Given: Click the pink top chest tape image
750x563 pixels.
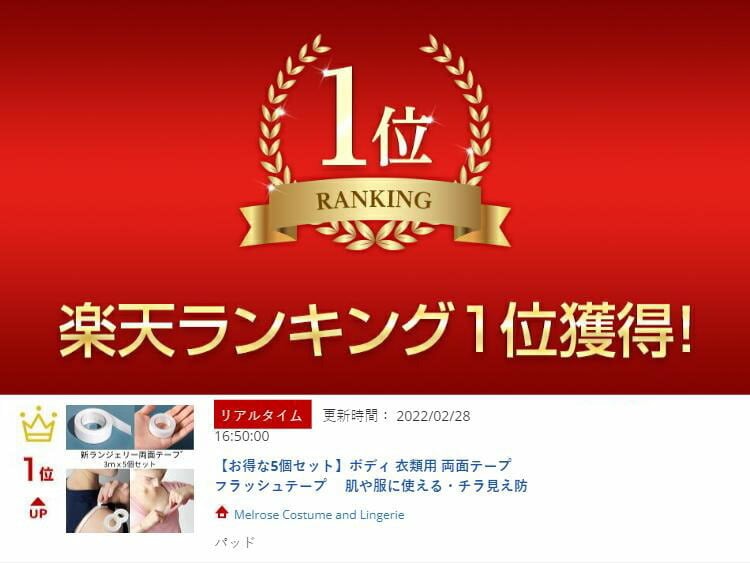Looking at the screenshot, I should click(x=162, y=500).
